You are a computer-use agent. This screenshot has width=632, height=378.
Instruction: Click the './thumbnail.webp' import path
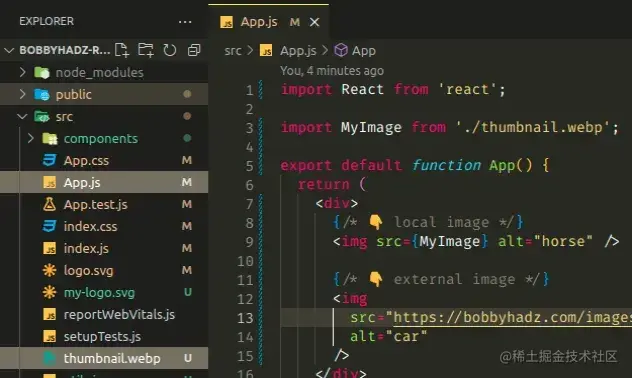[533, 127]
